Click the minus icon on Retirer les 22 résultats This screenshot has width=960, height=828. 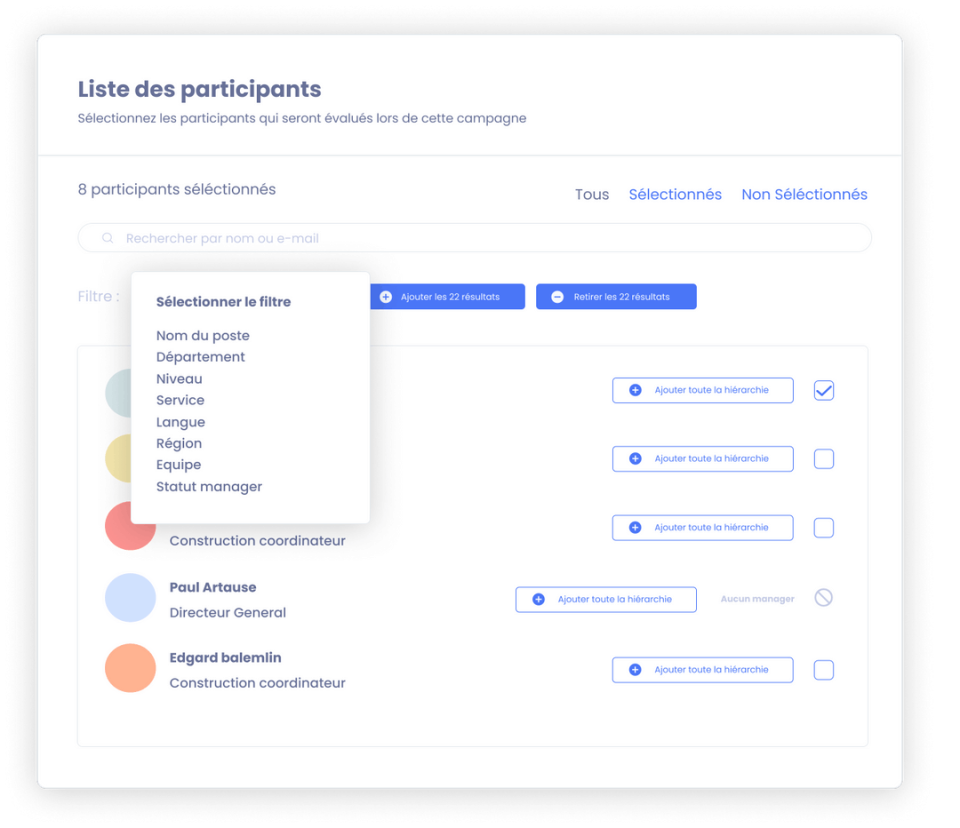tap(558, 296)
